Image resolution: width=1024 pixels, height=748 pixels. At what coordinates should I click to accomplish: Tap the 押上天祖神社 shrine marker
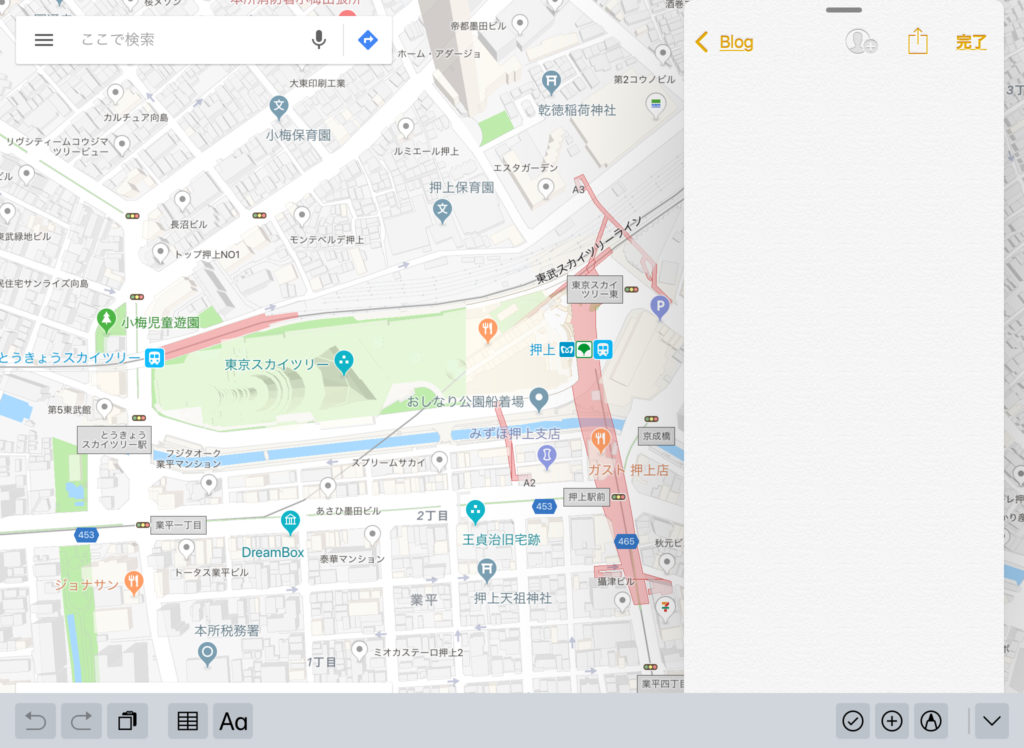coord(486,570)
